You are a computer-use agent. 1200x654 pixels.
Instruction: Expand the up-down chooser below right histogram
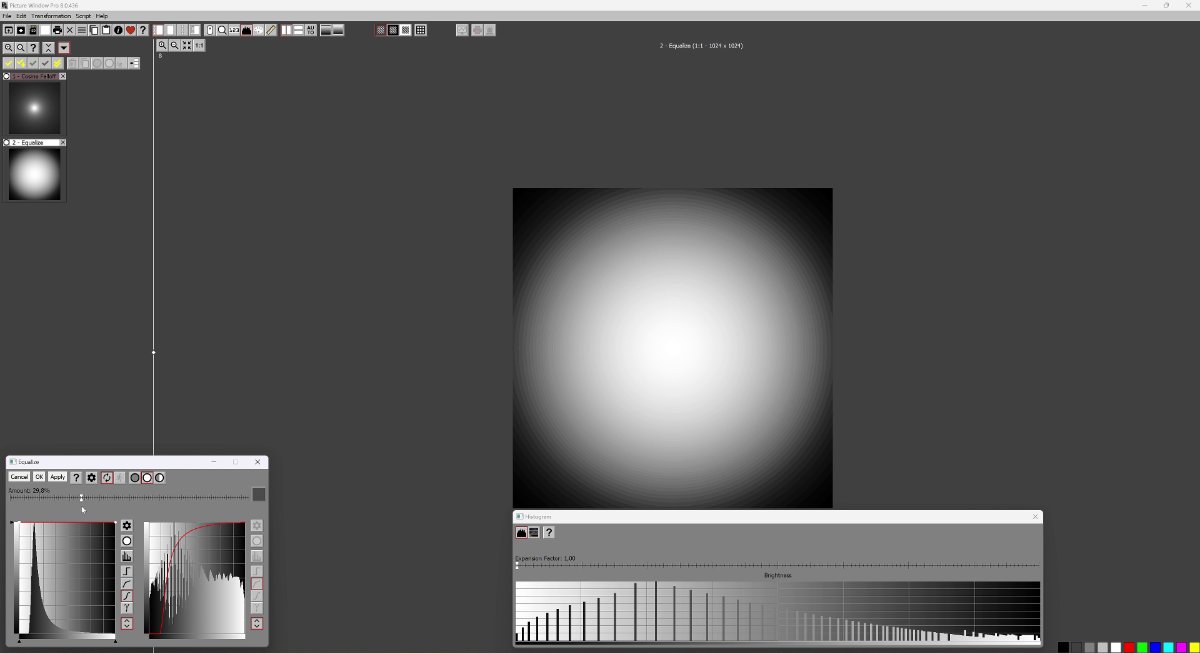coord(257,624)
